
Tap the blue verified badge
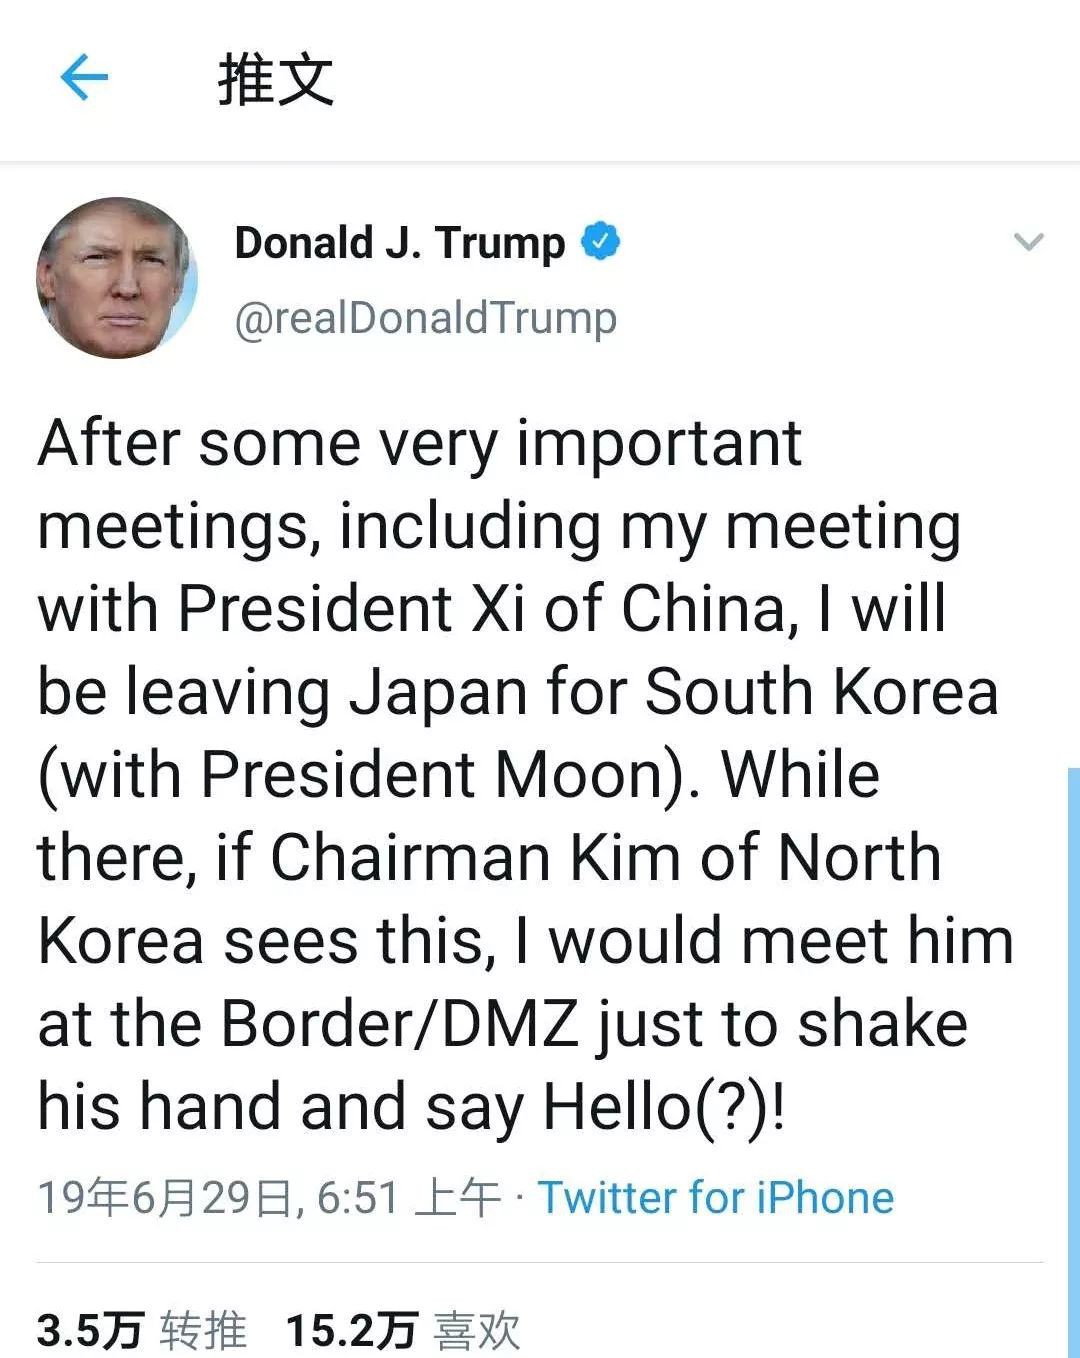click(x=601, y=241)
